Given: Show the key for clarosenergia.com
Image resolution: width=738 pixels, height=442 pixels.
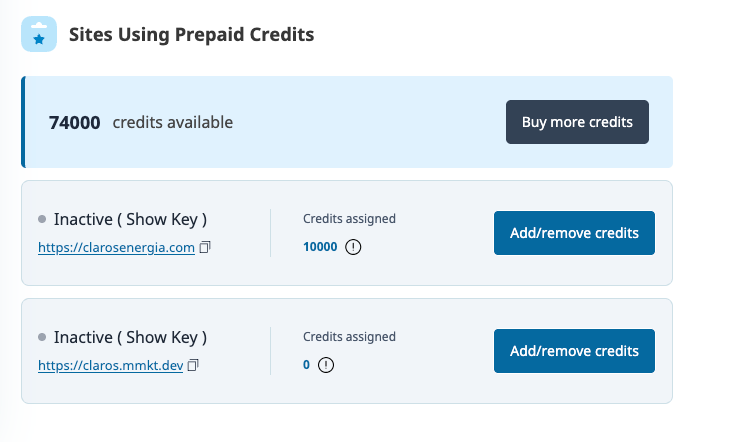Looking at the screenshot, I should (165, 219).
